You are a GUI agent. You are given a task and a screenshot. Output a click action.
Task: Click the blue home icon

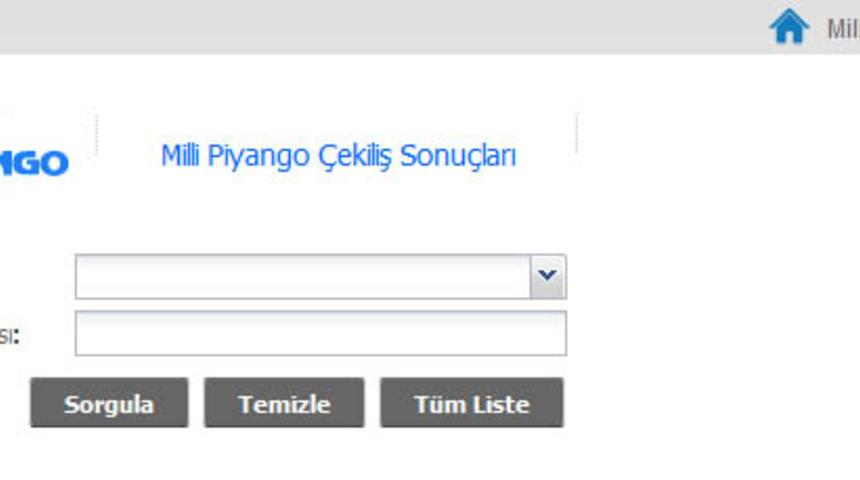789,26
